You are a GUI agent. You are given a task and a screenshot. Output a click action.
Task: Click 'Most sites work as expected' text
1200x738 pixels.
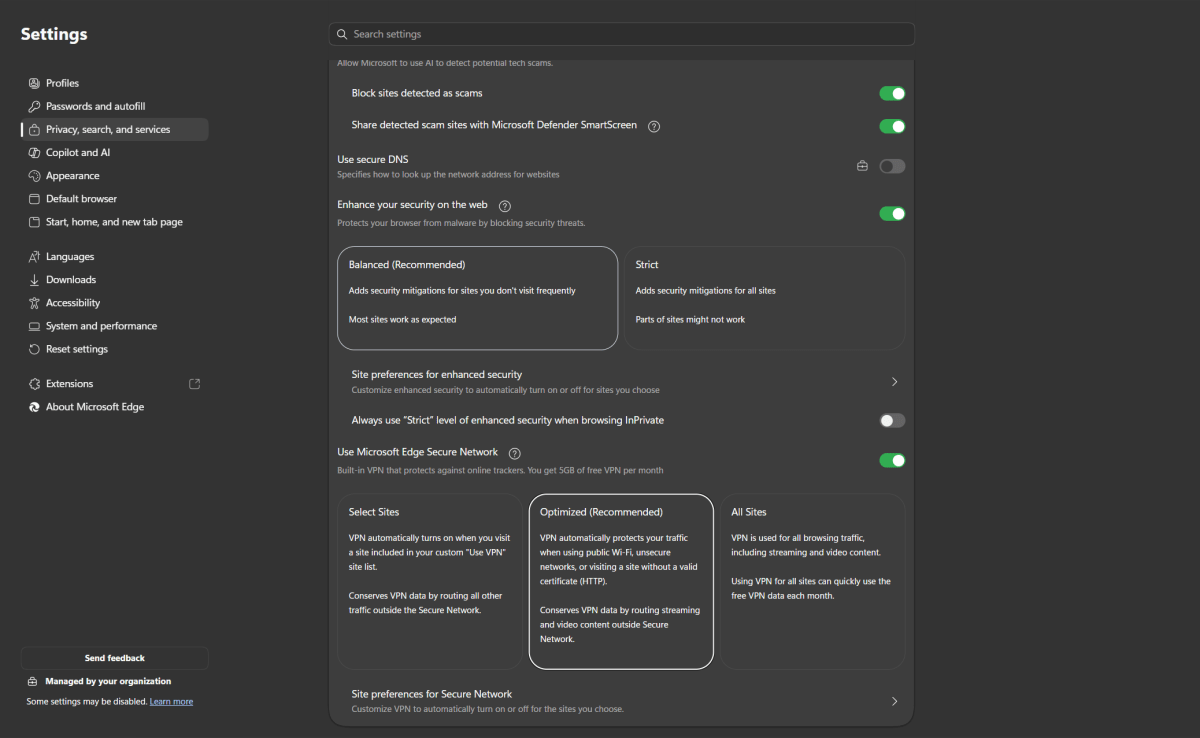pyautogui.click(x=402, y=320)
